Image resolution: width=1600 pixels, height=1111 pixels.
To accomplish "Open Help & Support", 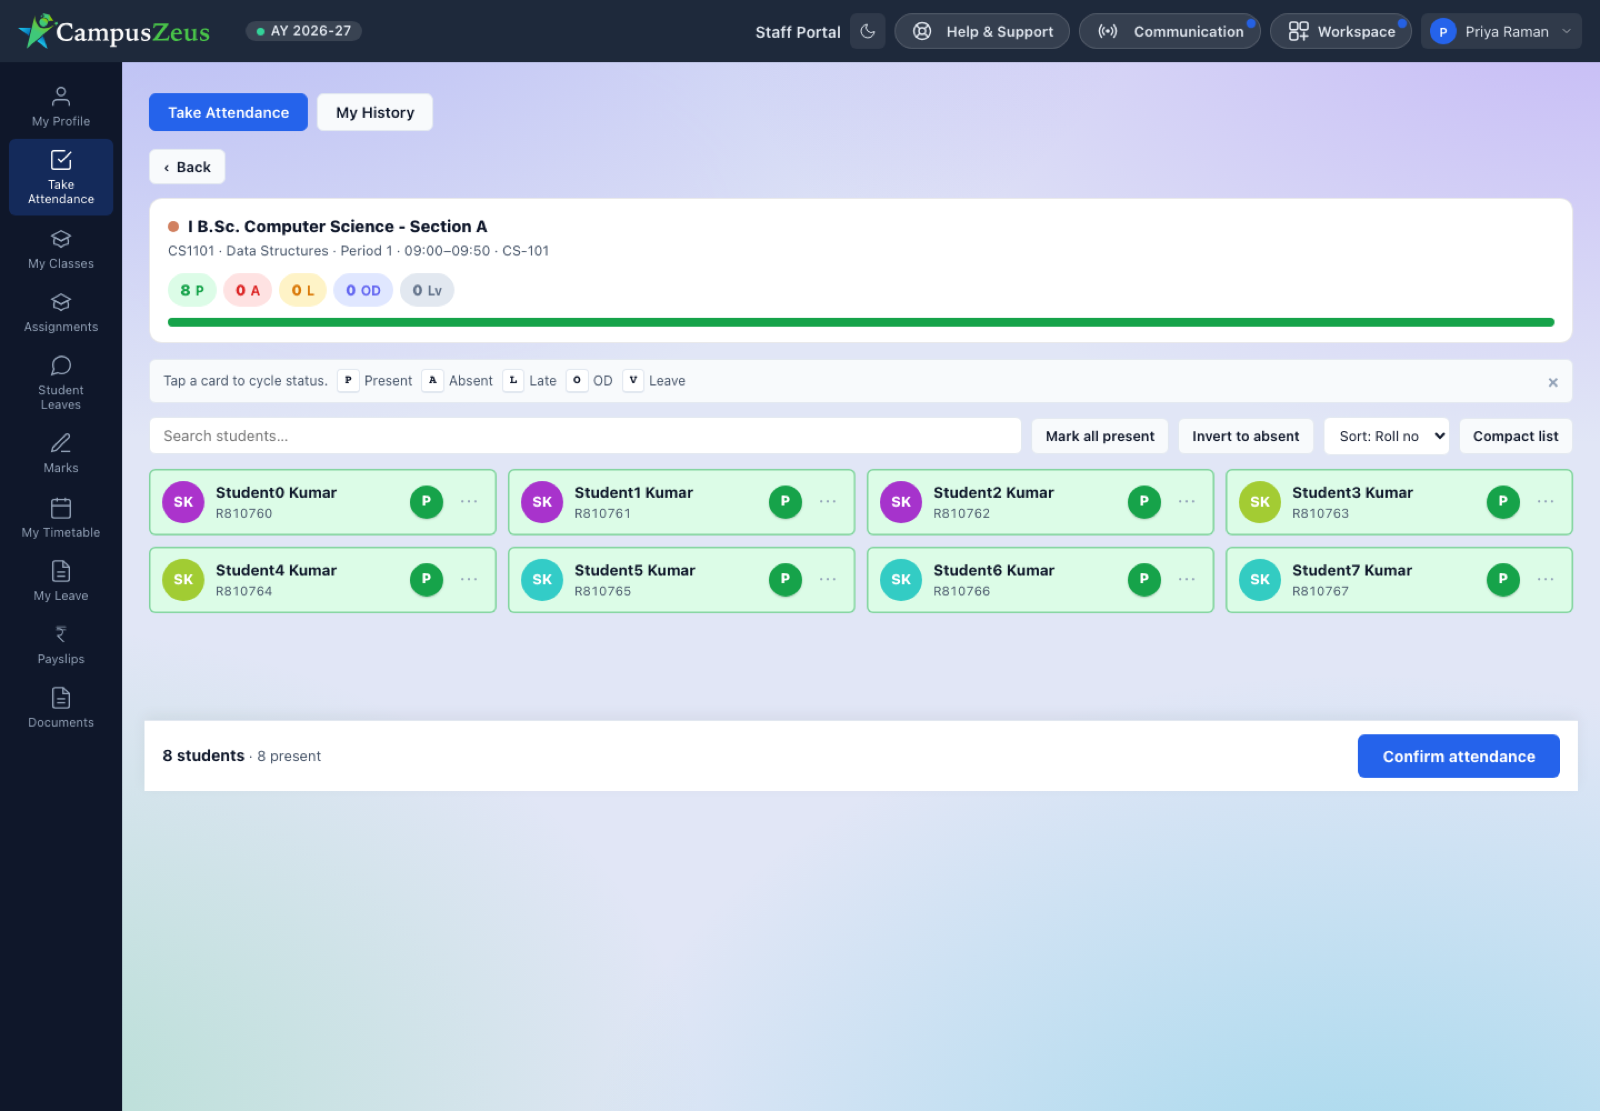I will coord(982,31).
